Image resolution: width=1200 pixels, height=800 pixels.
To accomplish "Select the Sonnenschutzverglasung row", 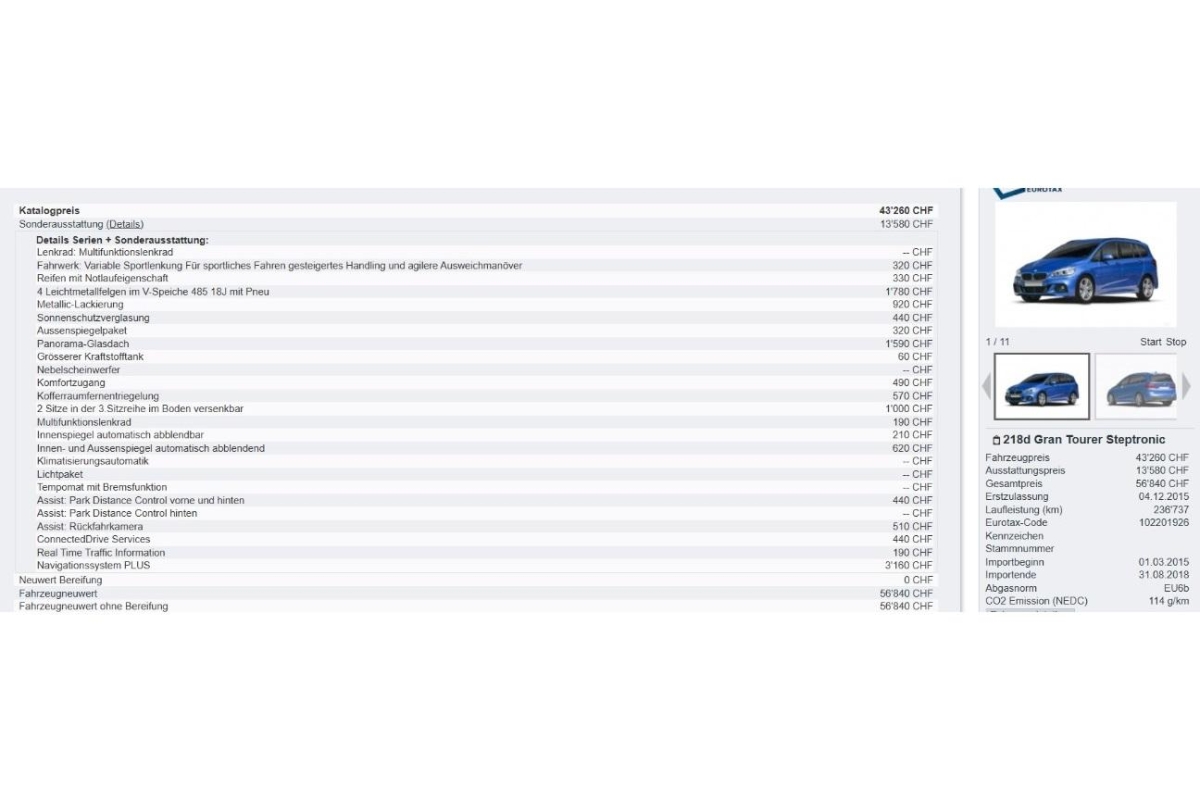I will [x=476, y=318].
